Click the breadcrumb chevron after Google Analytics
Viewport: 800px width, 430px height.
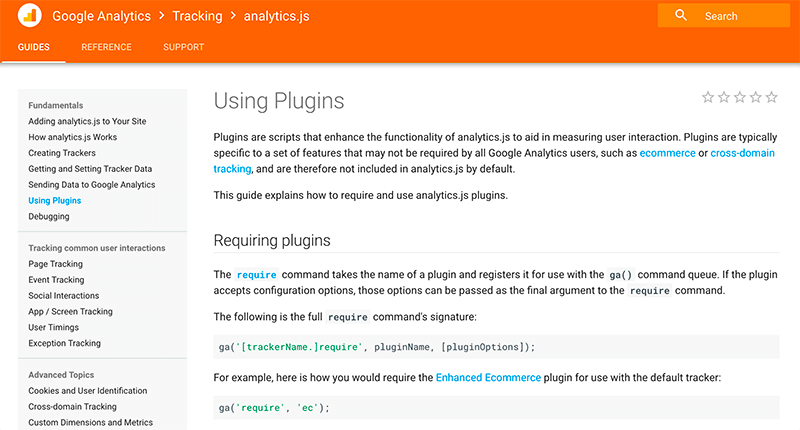pyautogui.click(x=162, y=16)
